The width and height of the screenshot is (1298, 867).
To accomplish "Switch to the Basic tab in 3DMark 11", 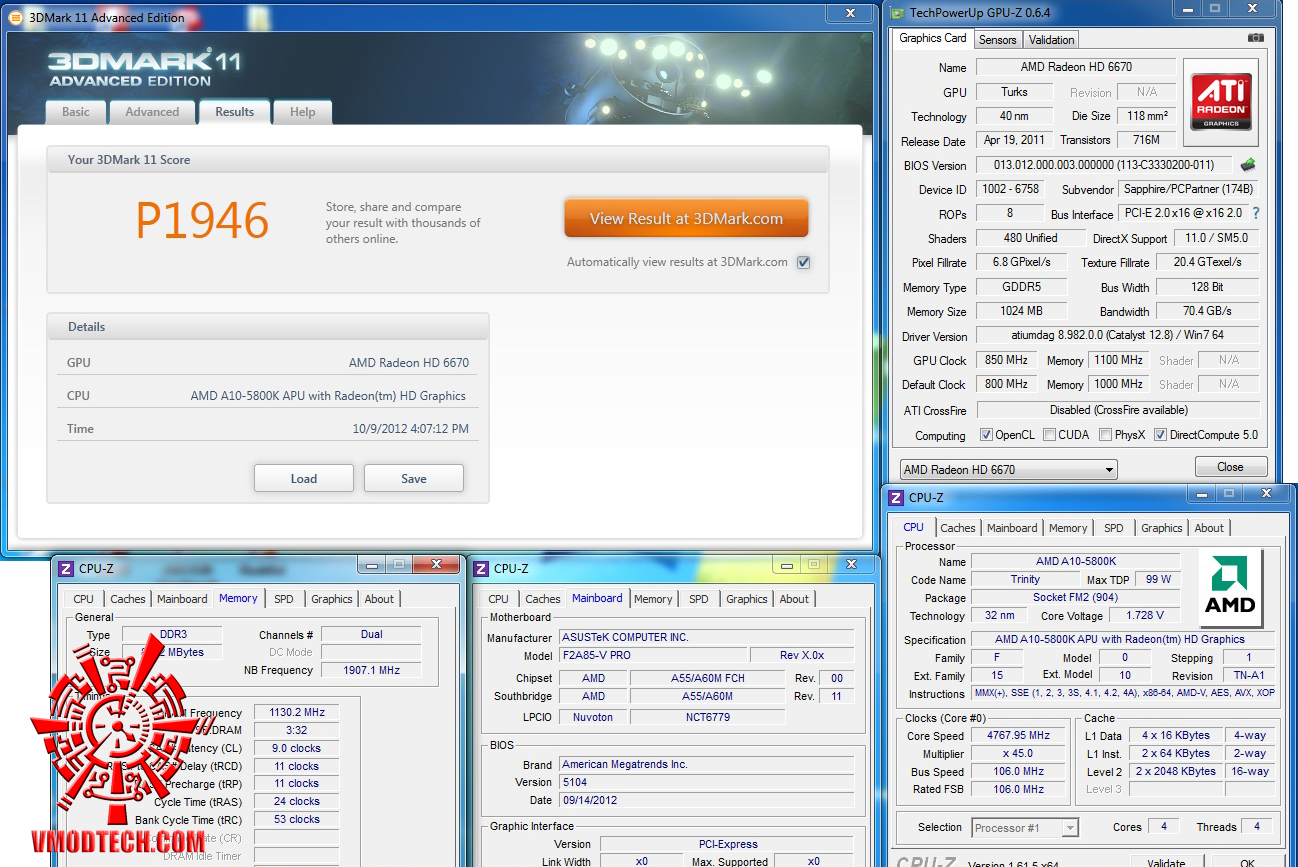I will [76, 112].
